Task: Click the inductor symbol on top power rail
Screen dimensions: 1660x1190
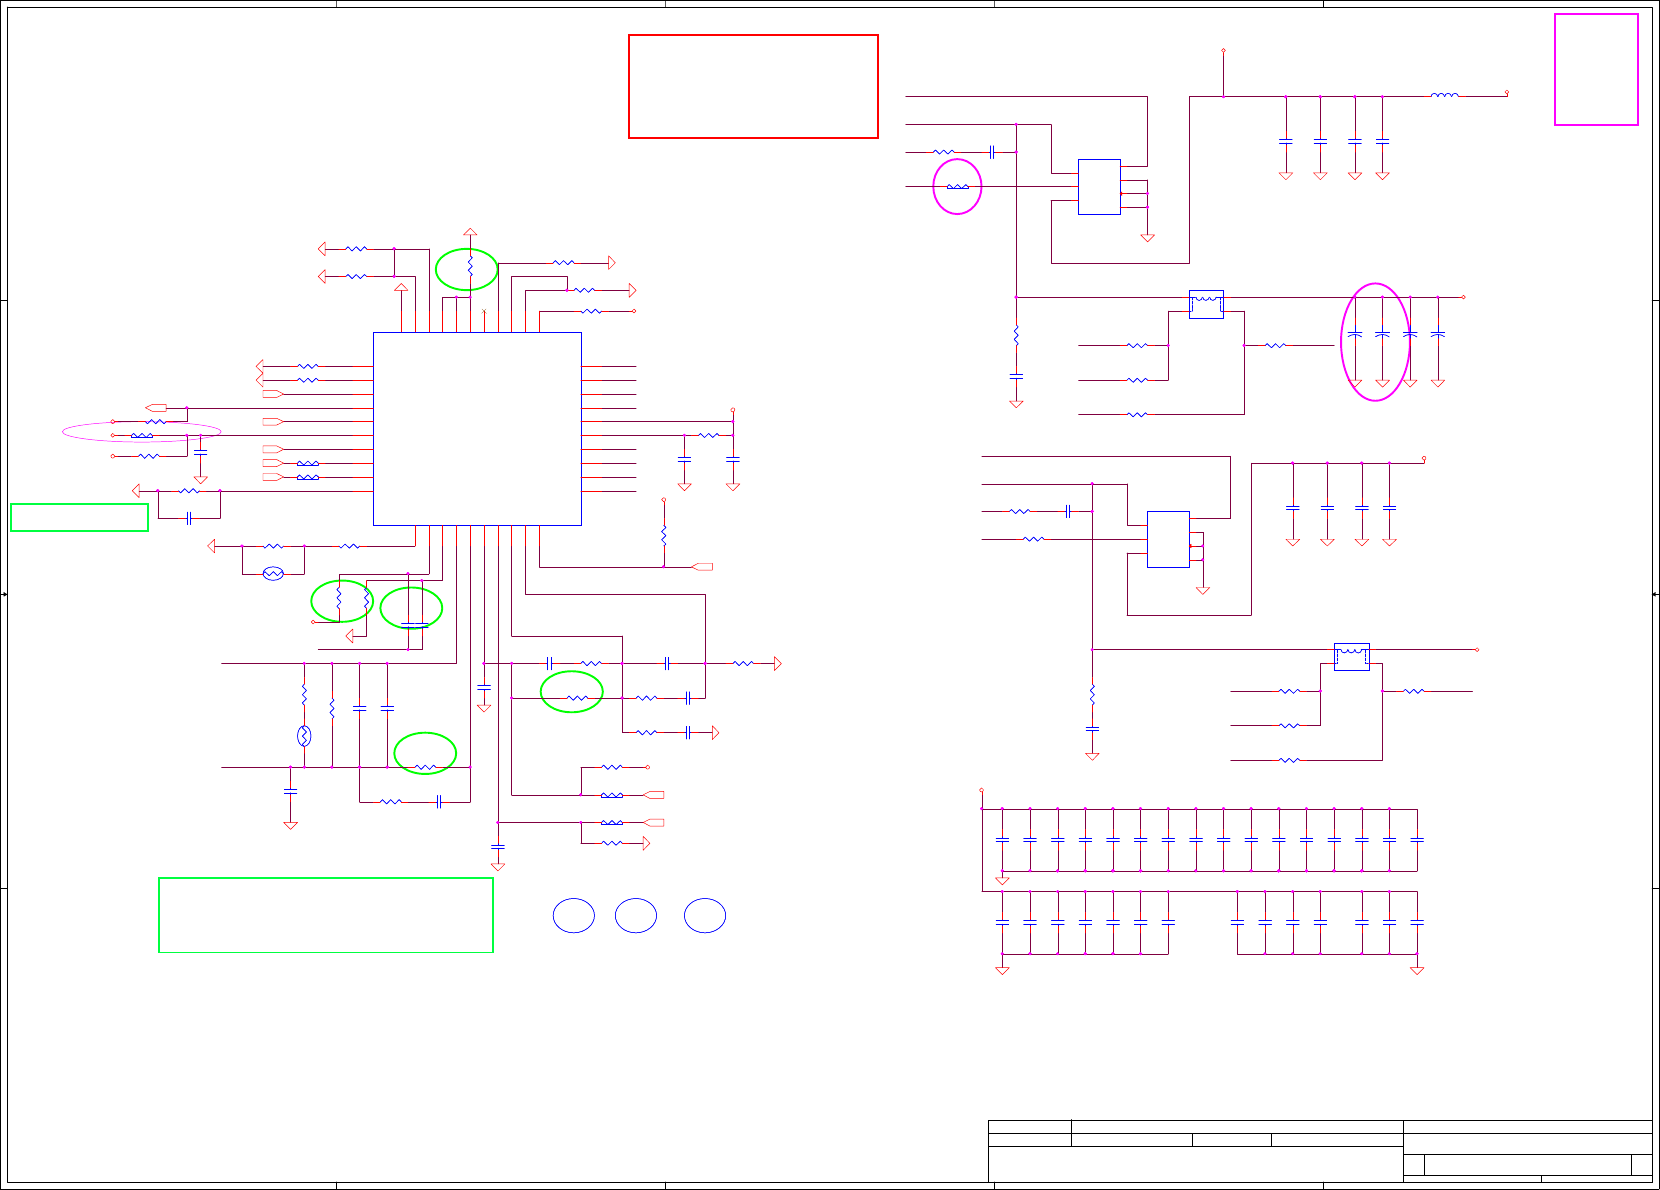Action: pos(1444,96)
